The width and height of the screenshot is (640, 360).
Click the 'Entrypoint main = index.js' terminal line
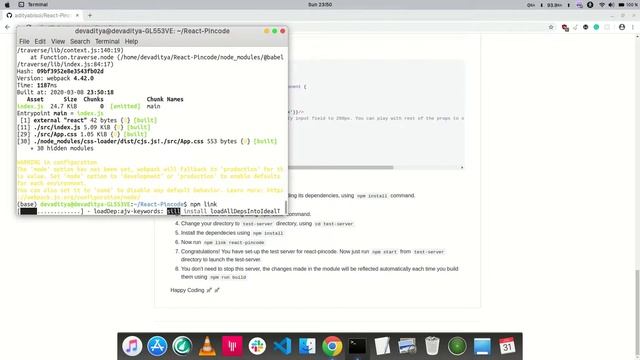pyautogui.click(x=60, y=113)
